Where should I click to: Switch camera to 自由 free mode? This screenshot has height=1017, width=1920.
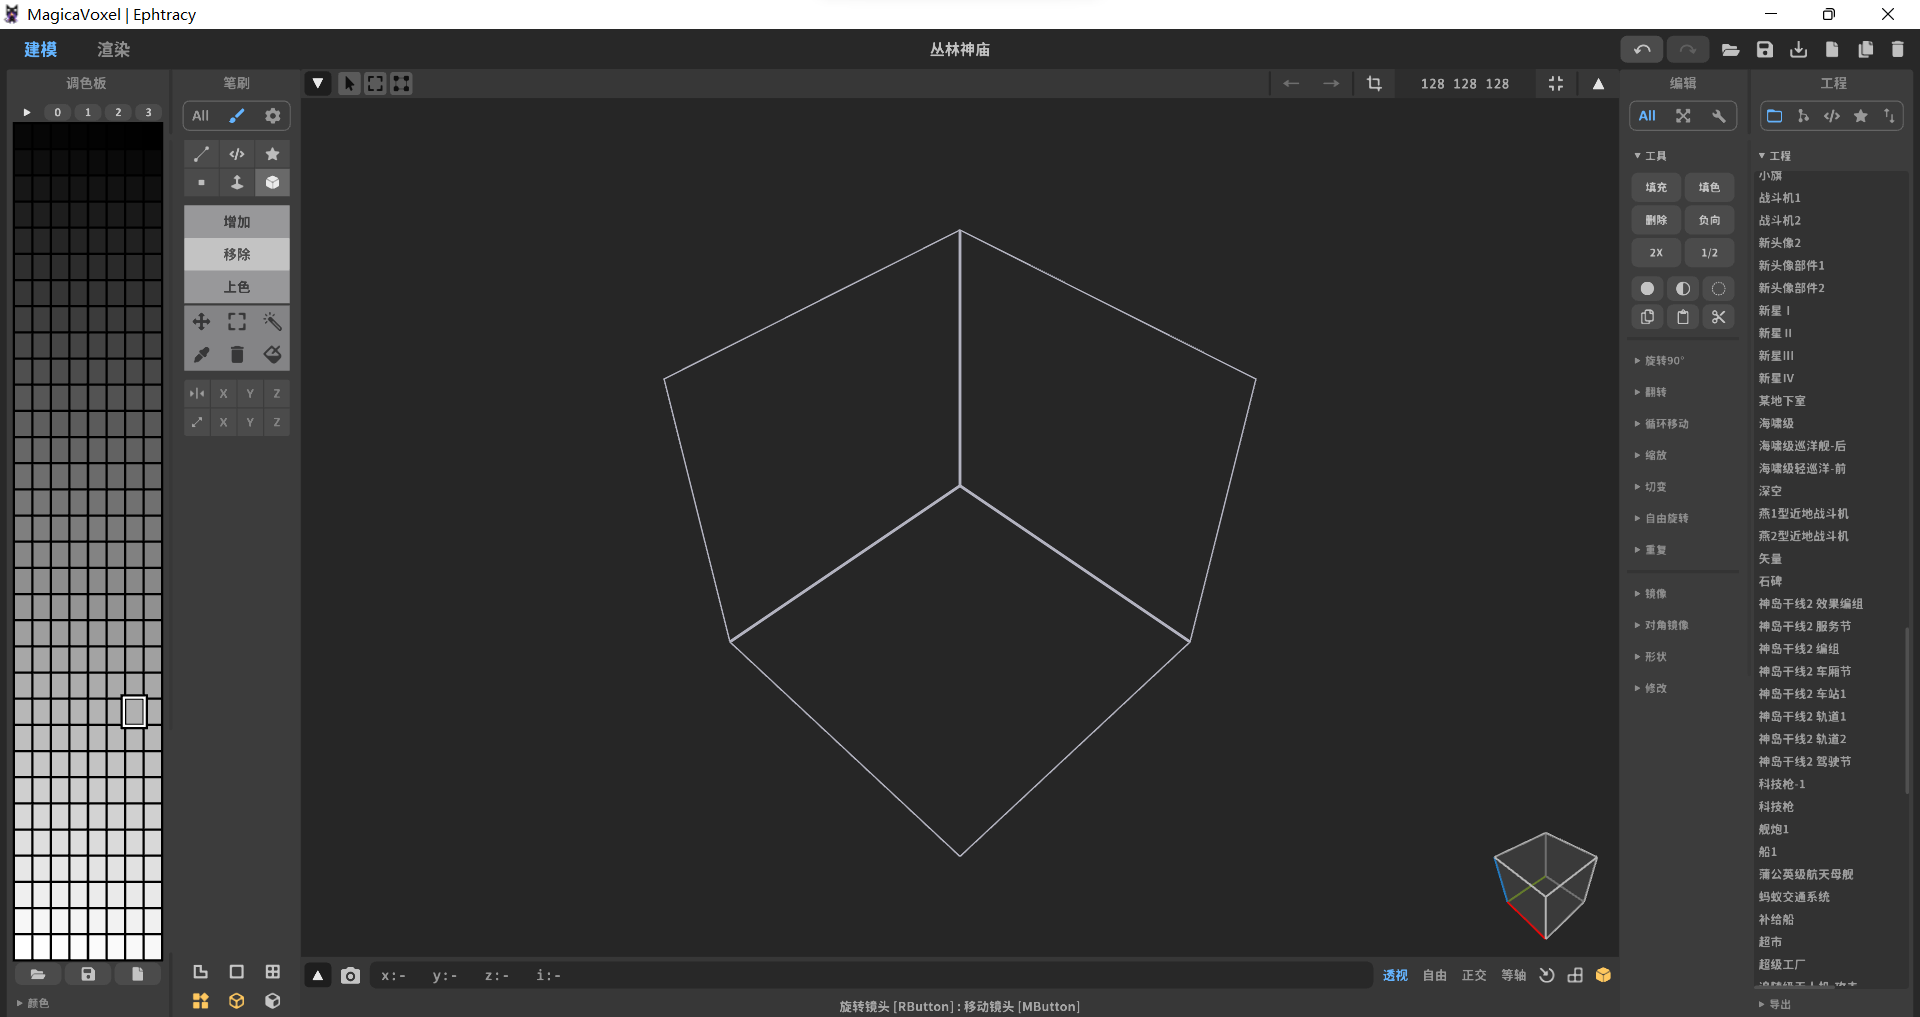[1435, 976]
